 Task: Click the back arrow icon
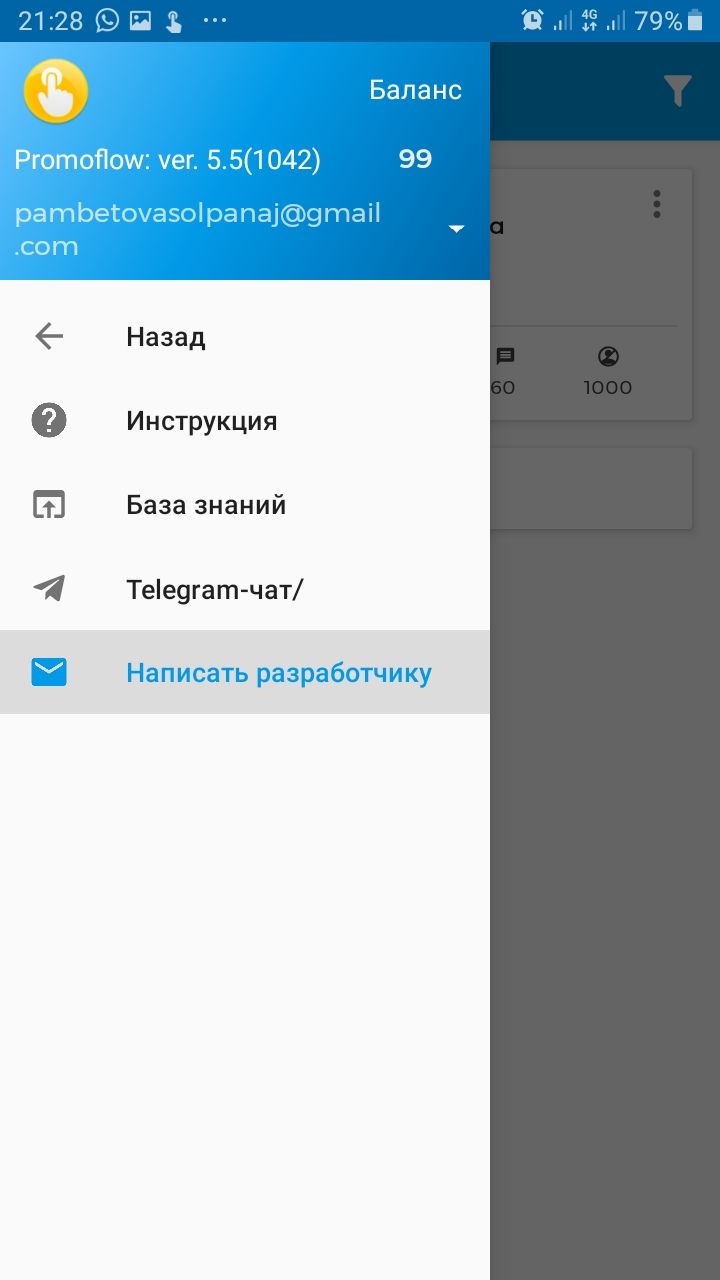pos(49,336)
